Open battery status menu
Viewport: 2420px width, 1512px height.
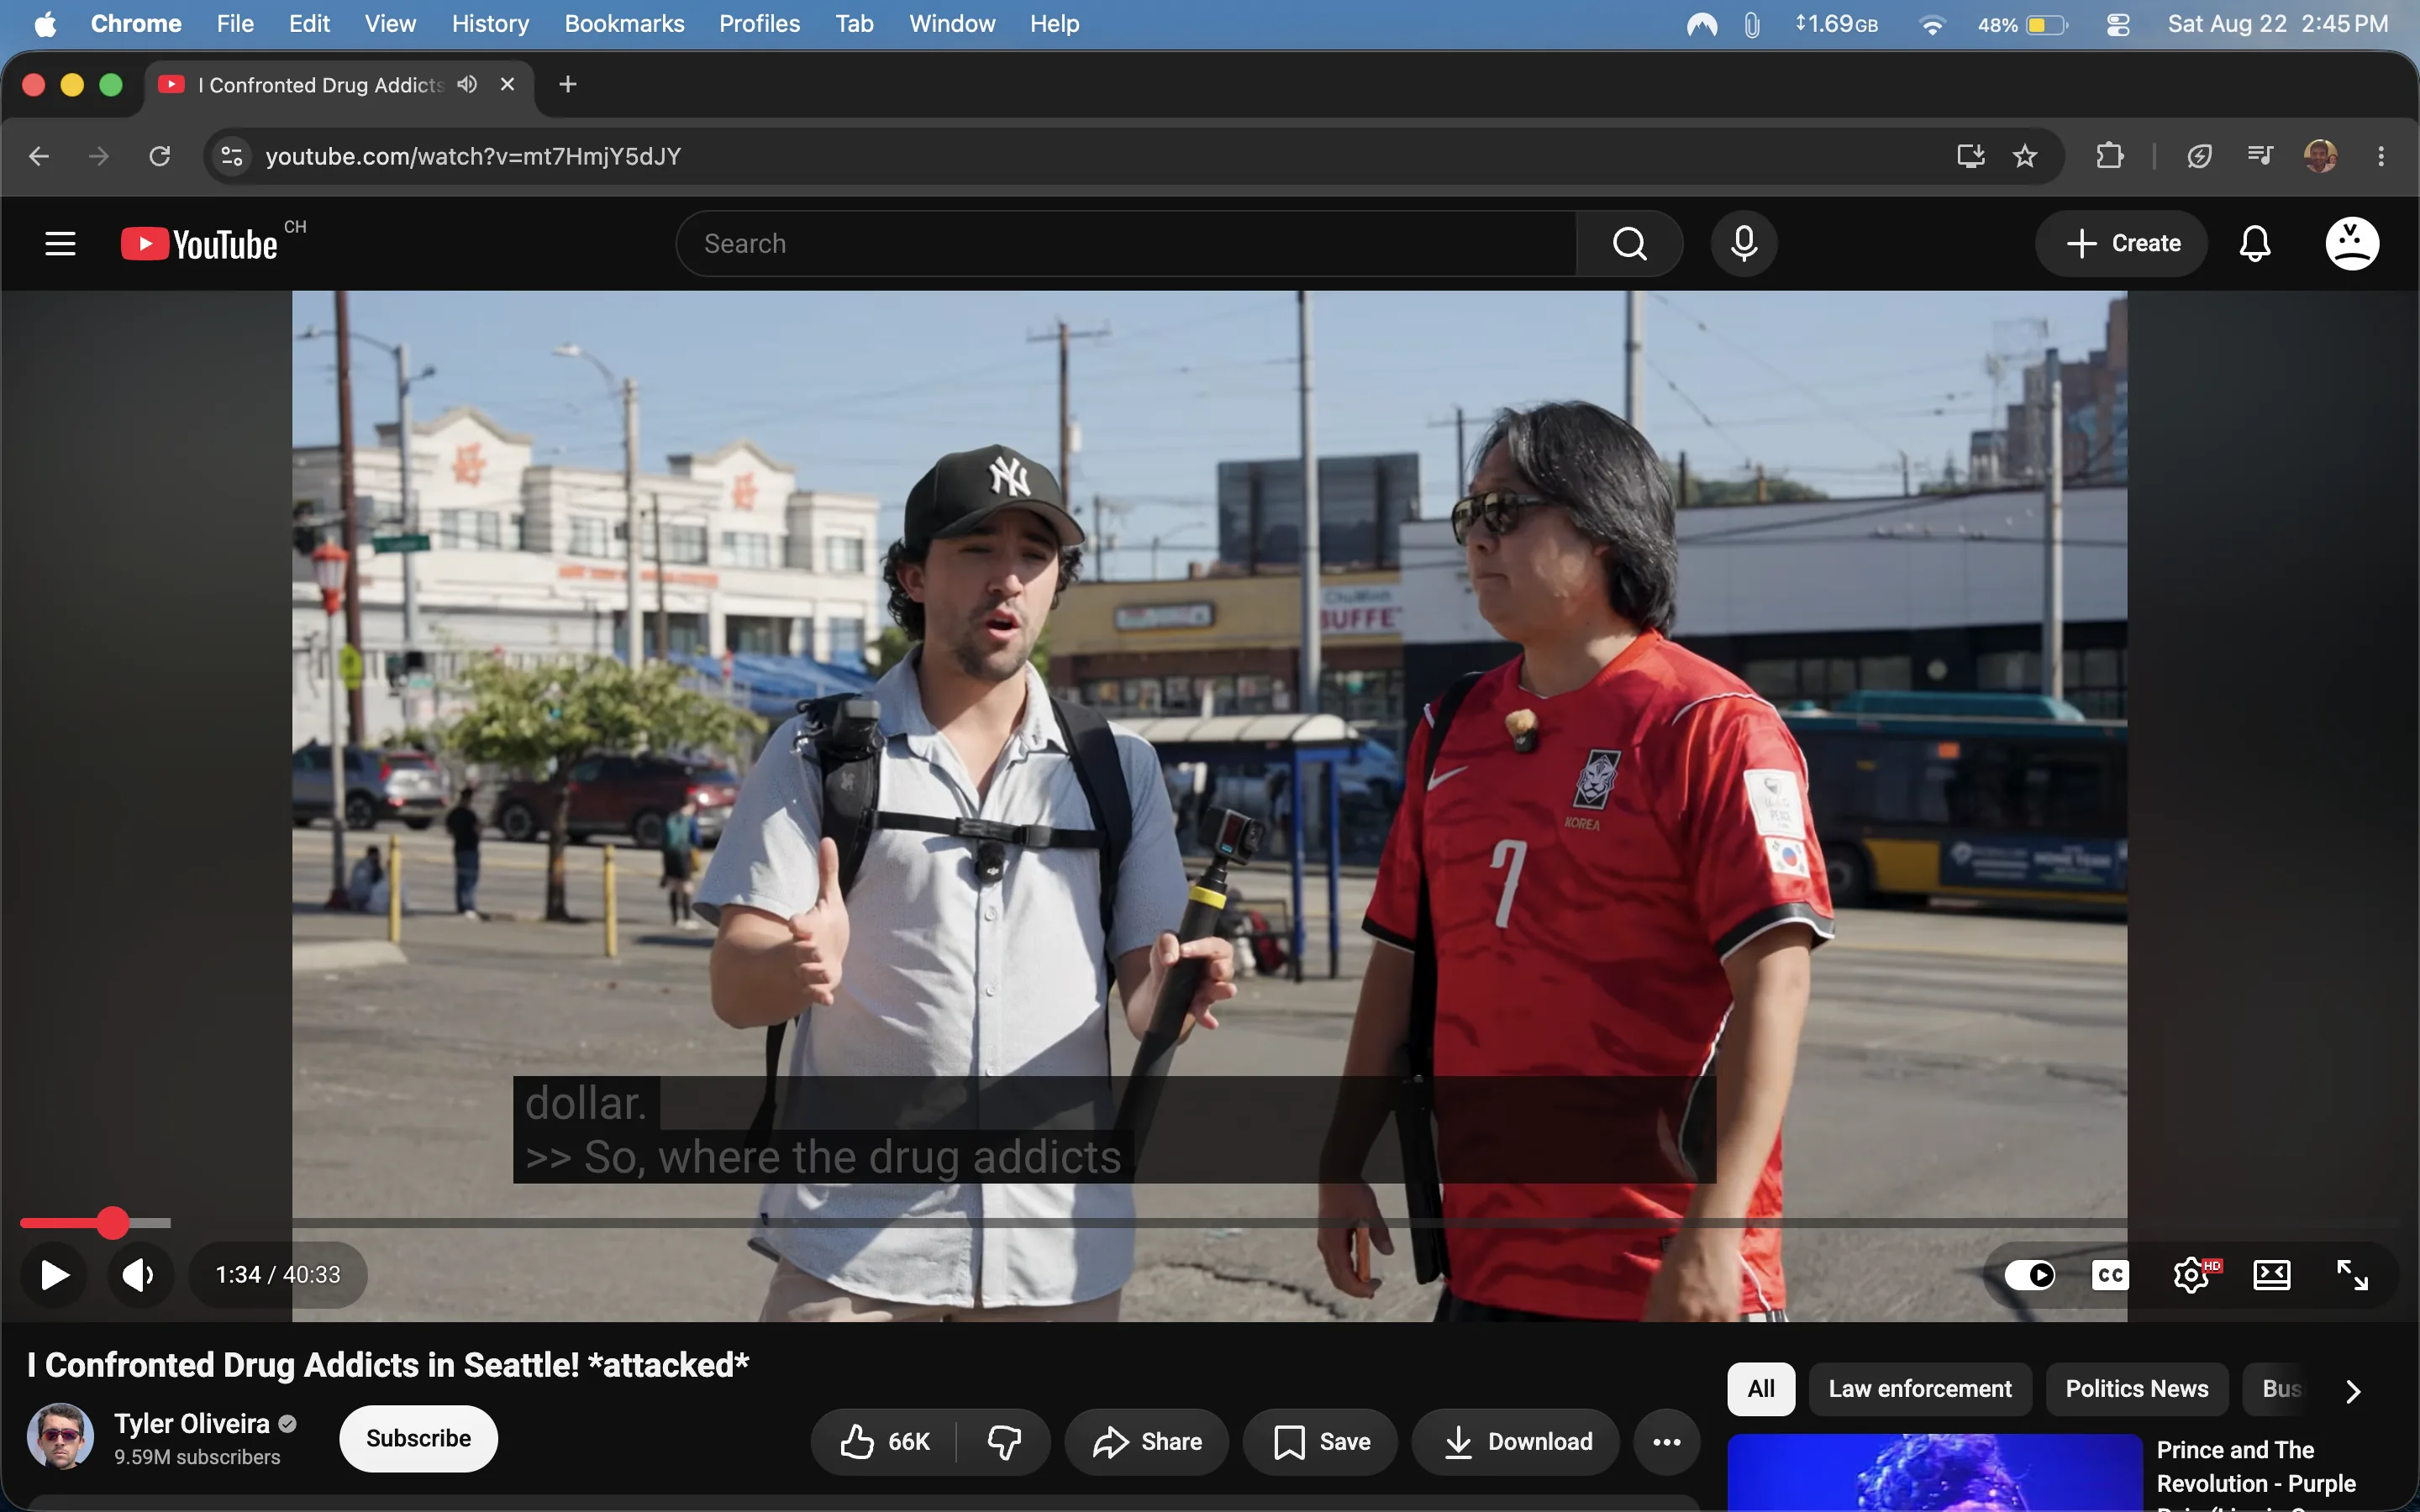pos(2023,25)
